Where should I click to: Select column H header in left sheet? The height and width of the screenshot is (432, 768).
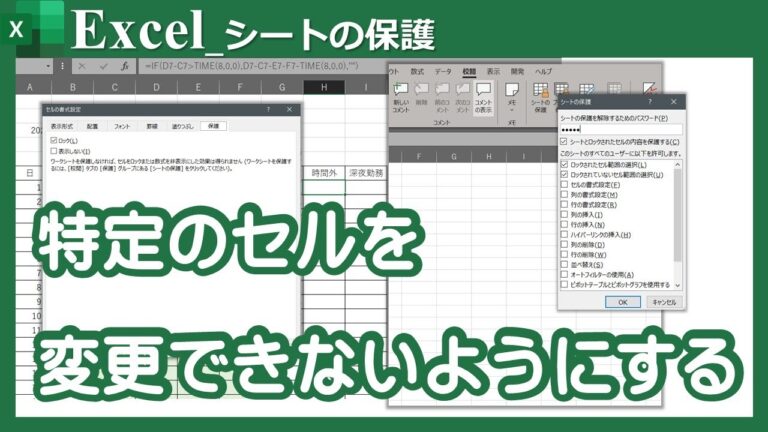click(324, 87)
